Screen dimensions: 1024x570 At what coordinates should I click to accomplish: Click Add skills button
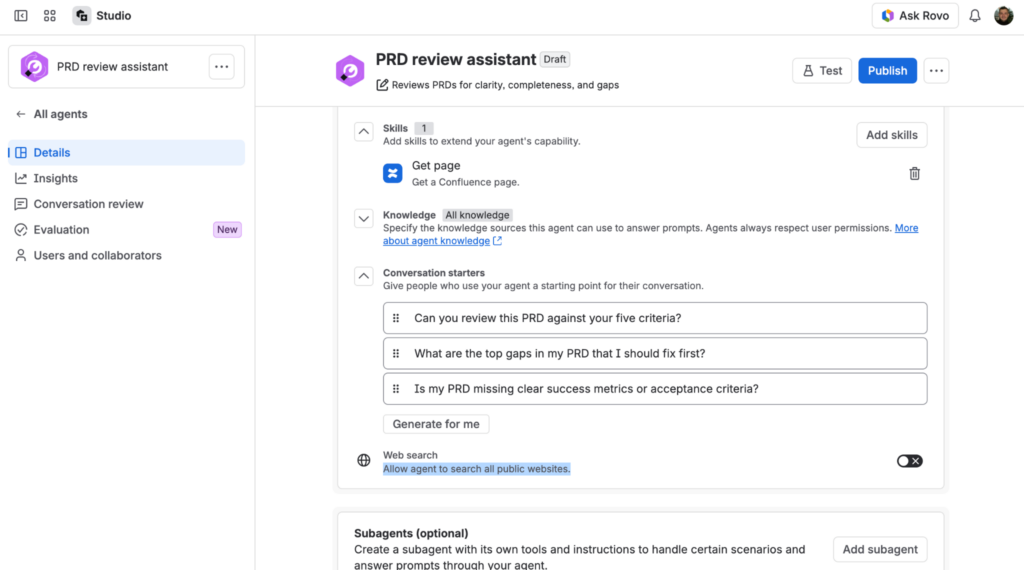891,135
